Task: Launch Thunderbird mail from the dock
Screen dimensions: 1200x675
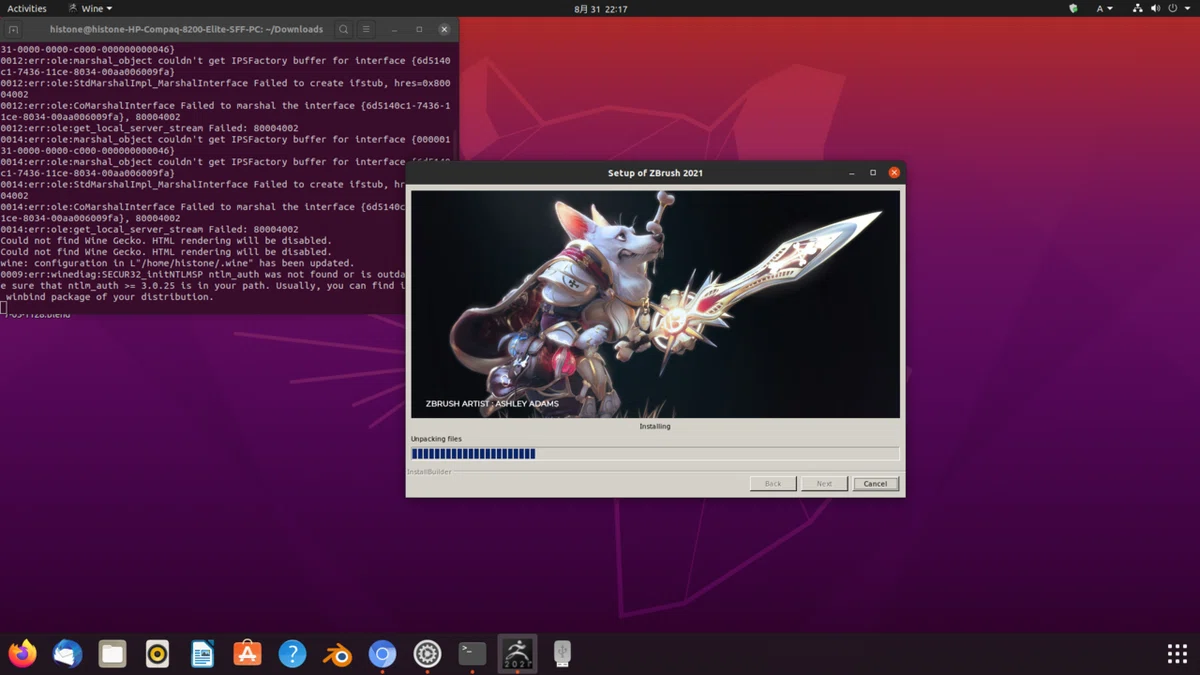Action: coord(67,654)
